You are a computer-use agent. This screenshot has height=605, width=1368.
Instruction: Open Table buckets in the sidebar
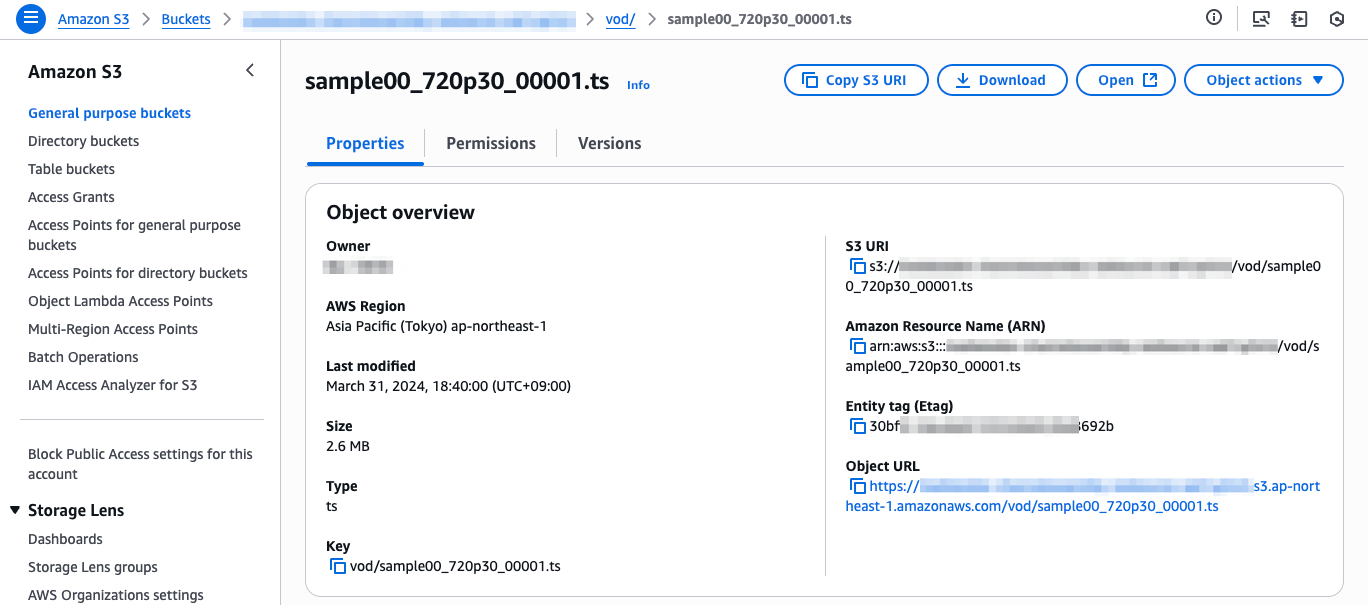point(71,169)
